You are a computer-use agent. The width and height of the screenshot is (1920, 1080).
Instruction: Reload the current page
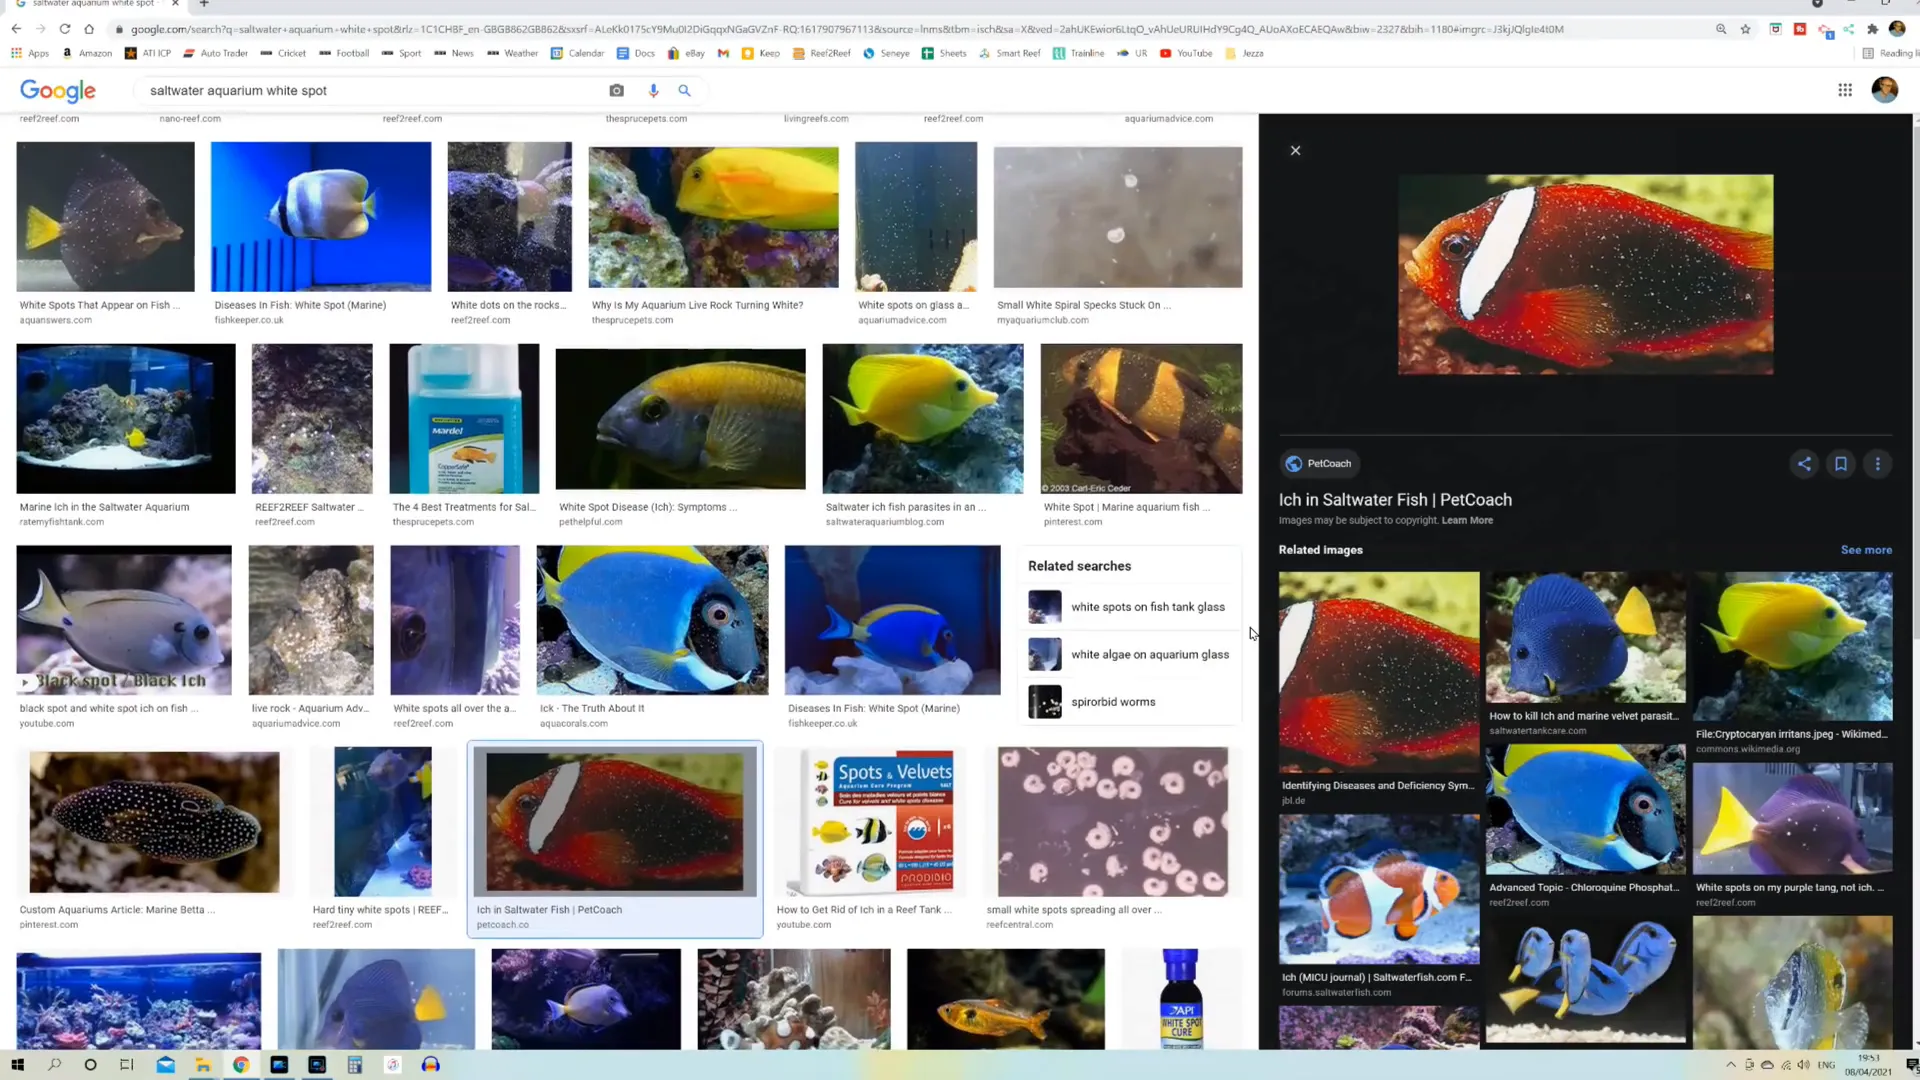click(x=65, y=29)
